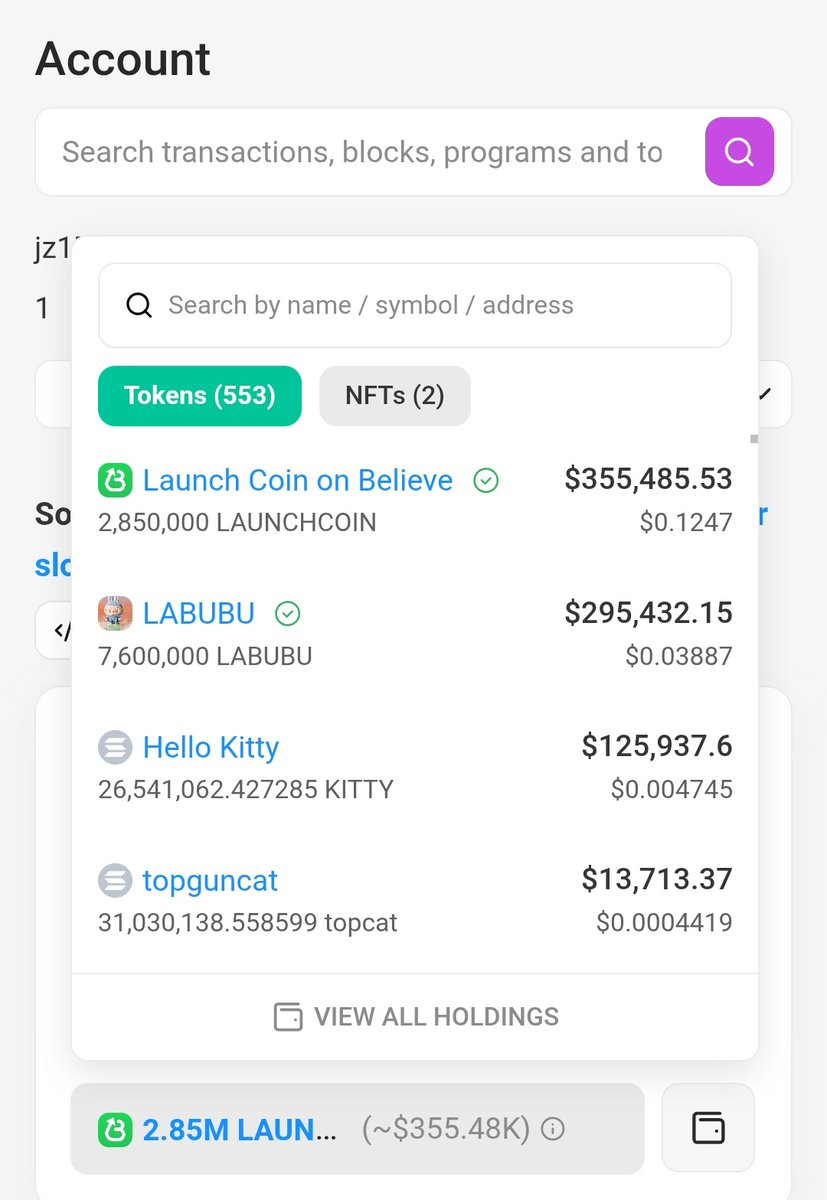Click the green logo in the token dropdown bar
Image resolution: width=827 pixels, height=1200 pixels.
(115, 1130)
